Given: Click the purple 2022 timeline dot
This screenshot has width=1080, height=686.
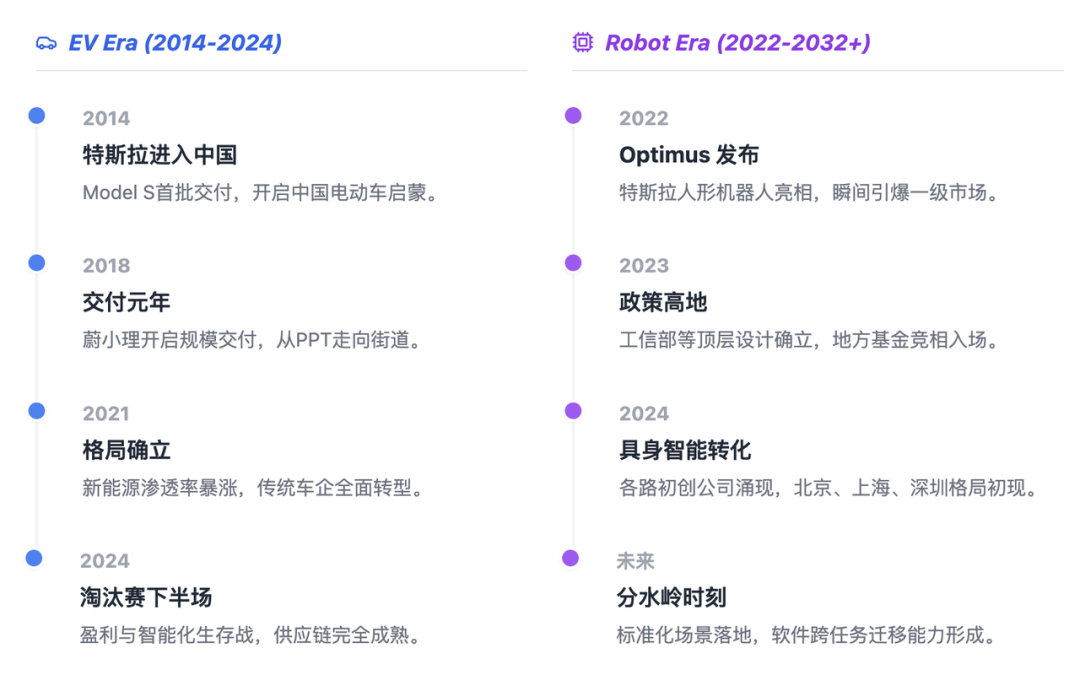Looking at the screenshot, I should tap(573, 116).
